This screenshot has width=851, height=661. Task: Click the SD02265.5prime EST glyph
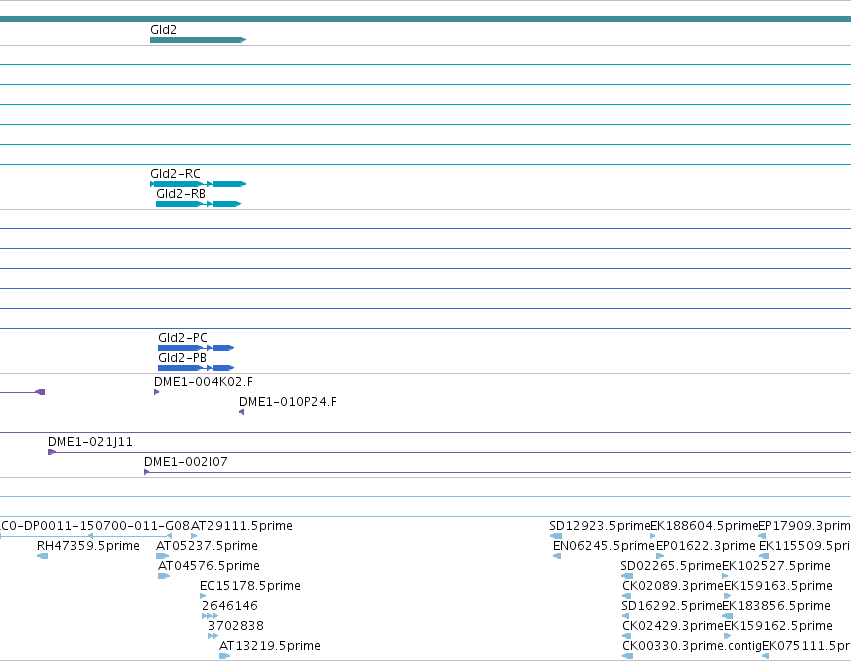tap(627, 576)
